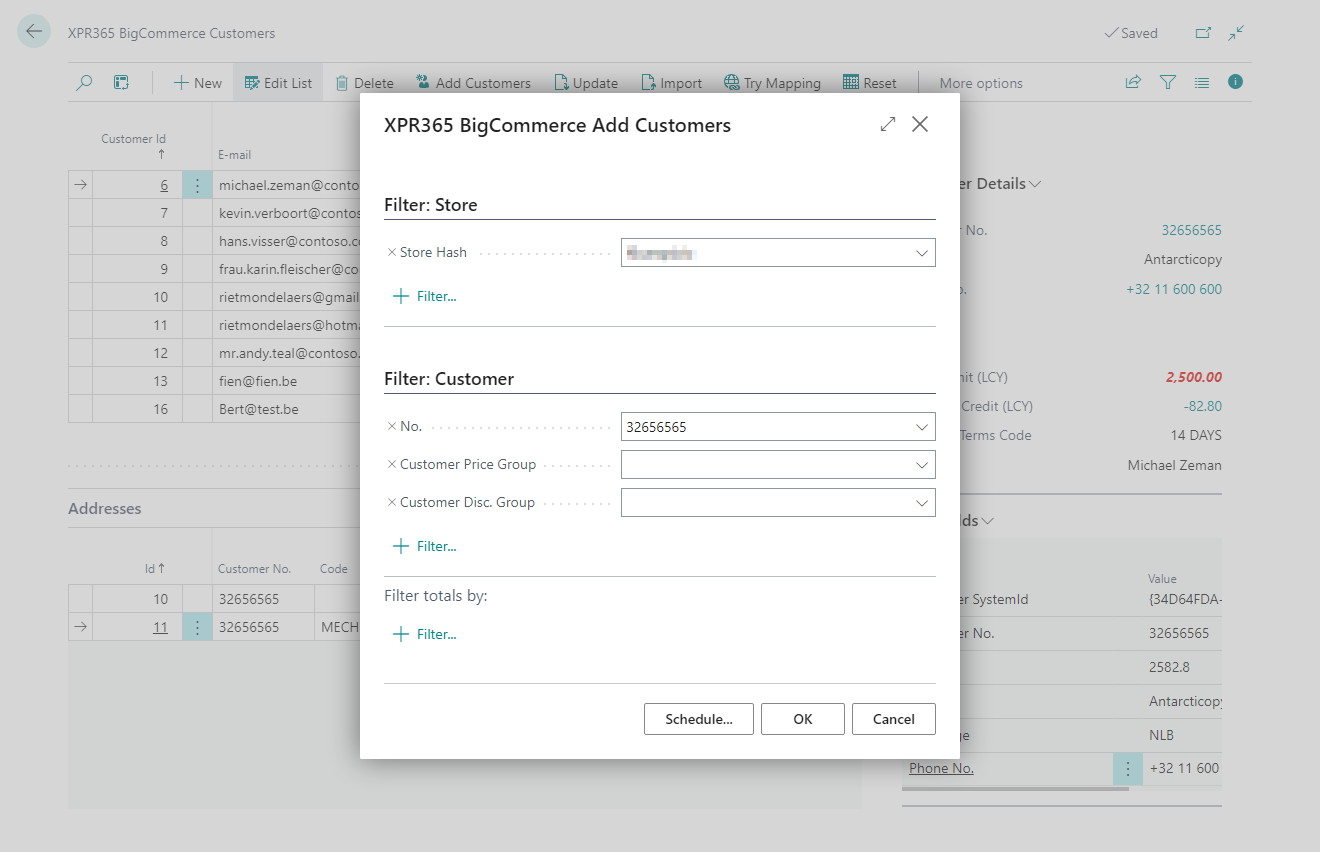Click Delete in the toolbar
1320x852 pixels.
[x=364, y=83]
